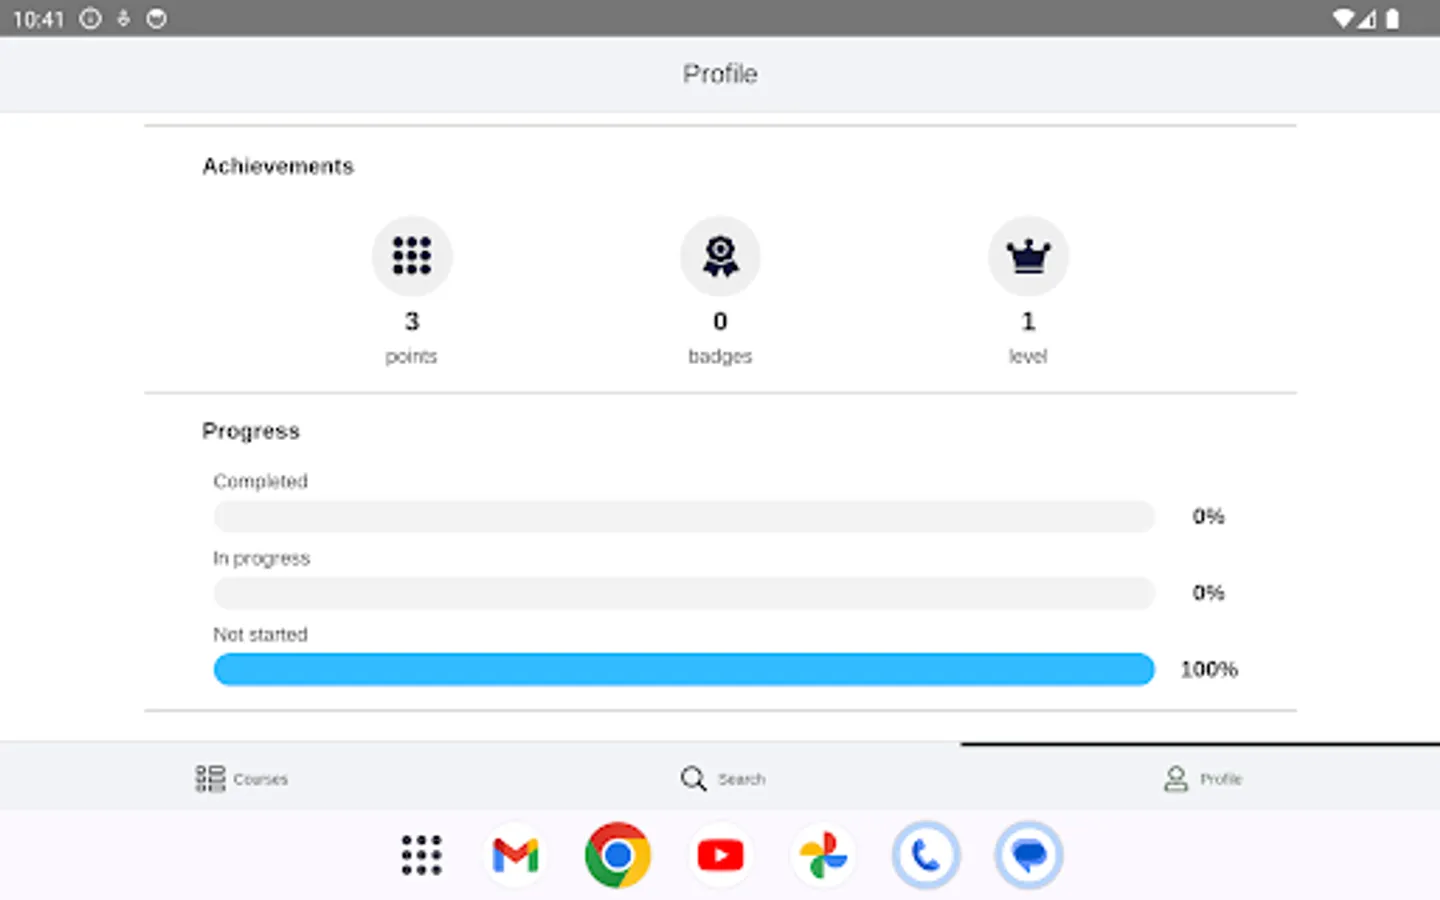
Task: Launch Google Photos from the dock
Action: [x=823, y=855]
